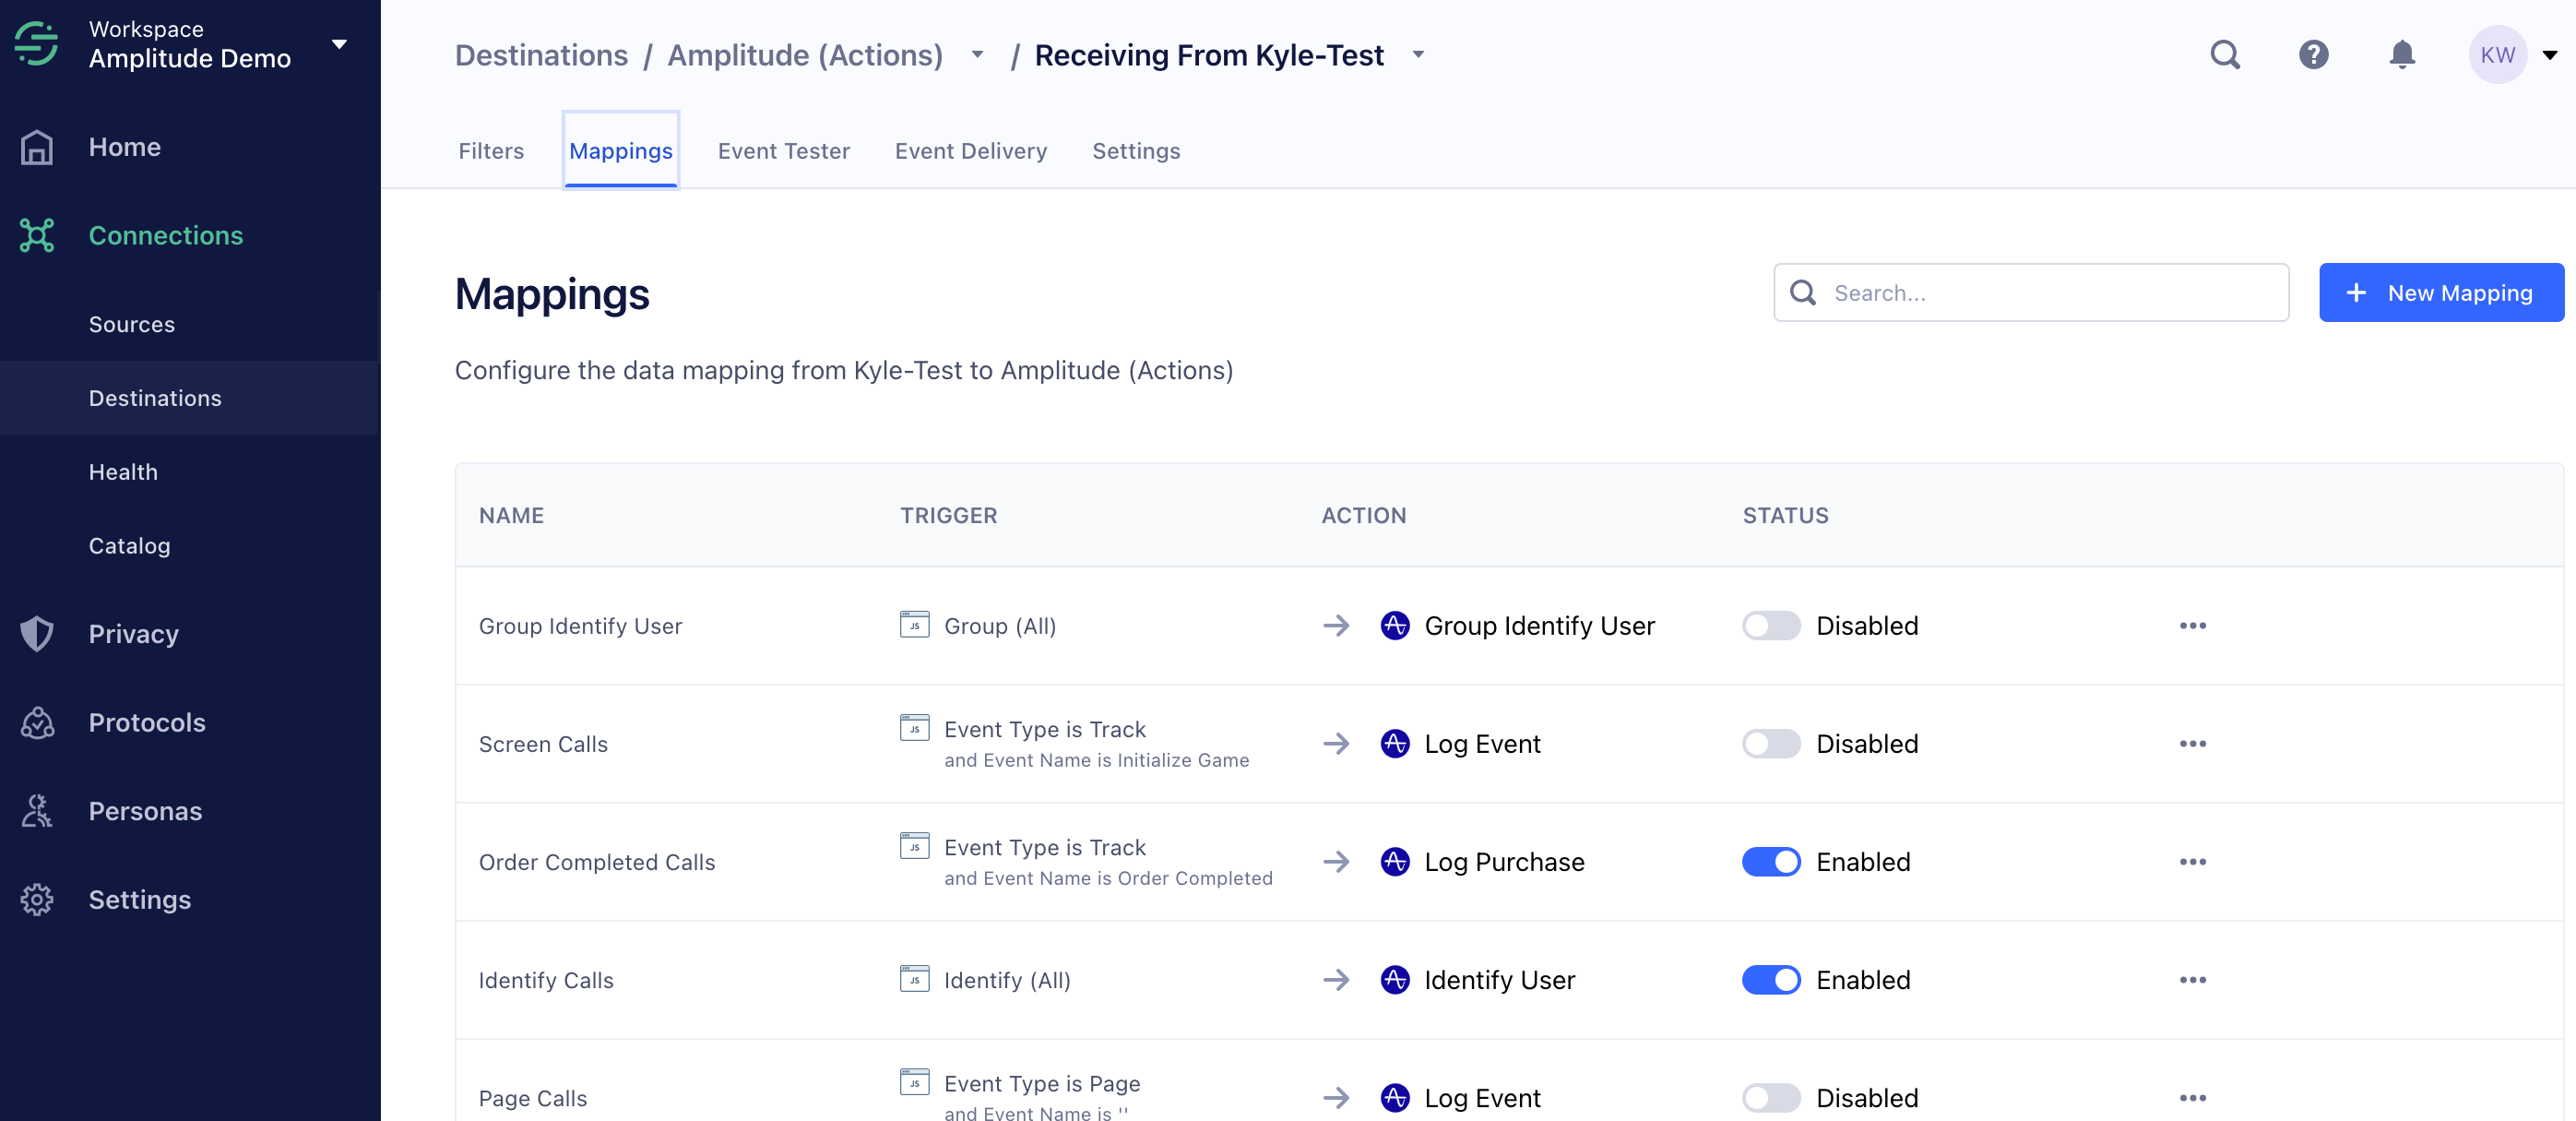Image resolution: width=2576 pixels, height=1121 pixels.
Task: Open the destination Settings tab
Action: click(x=1135, y=150)
